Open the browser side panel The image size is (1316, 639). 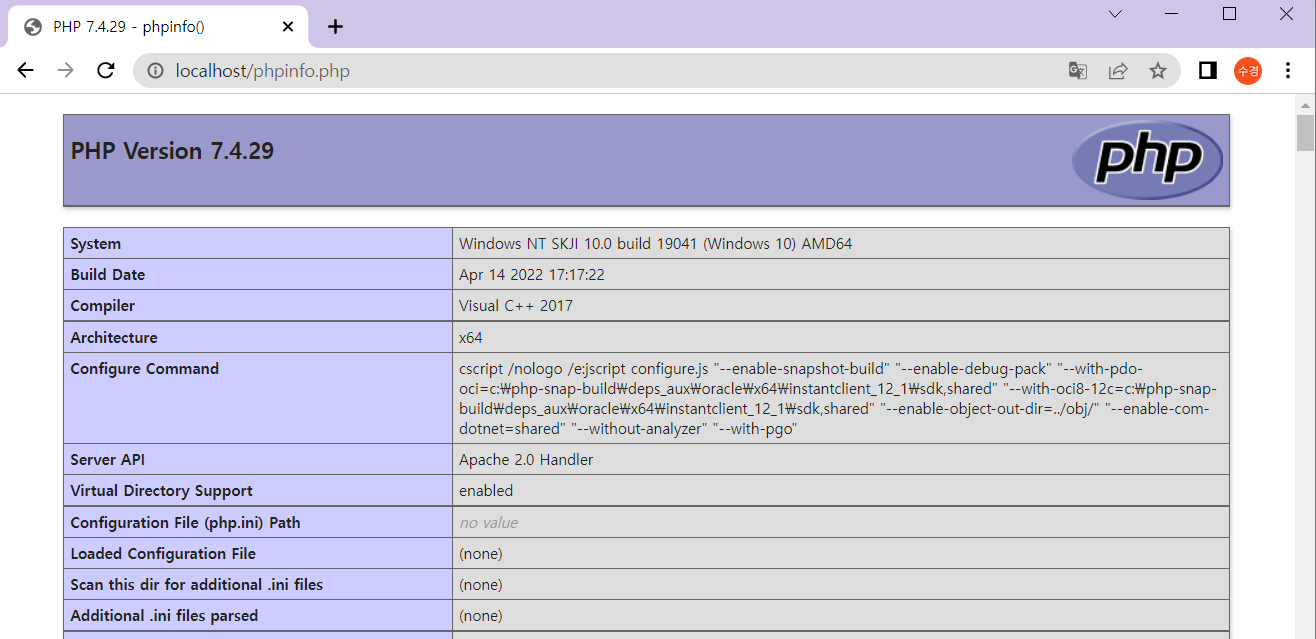pyautogui.click(x=1207, y=71)
